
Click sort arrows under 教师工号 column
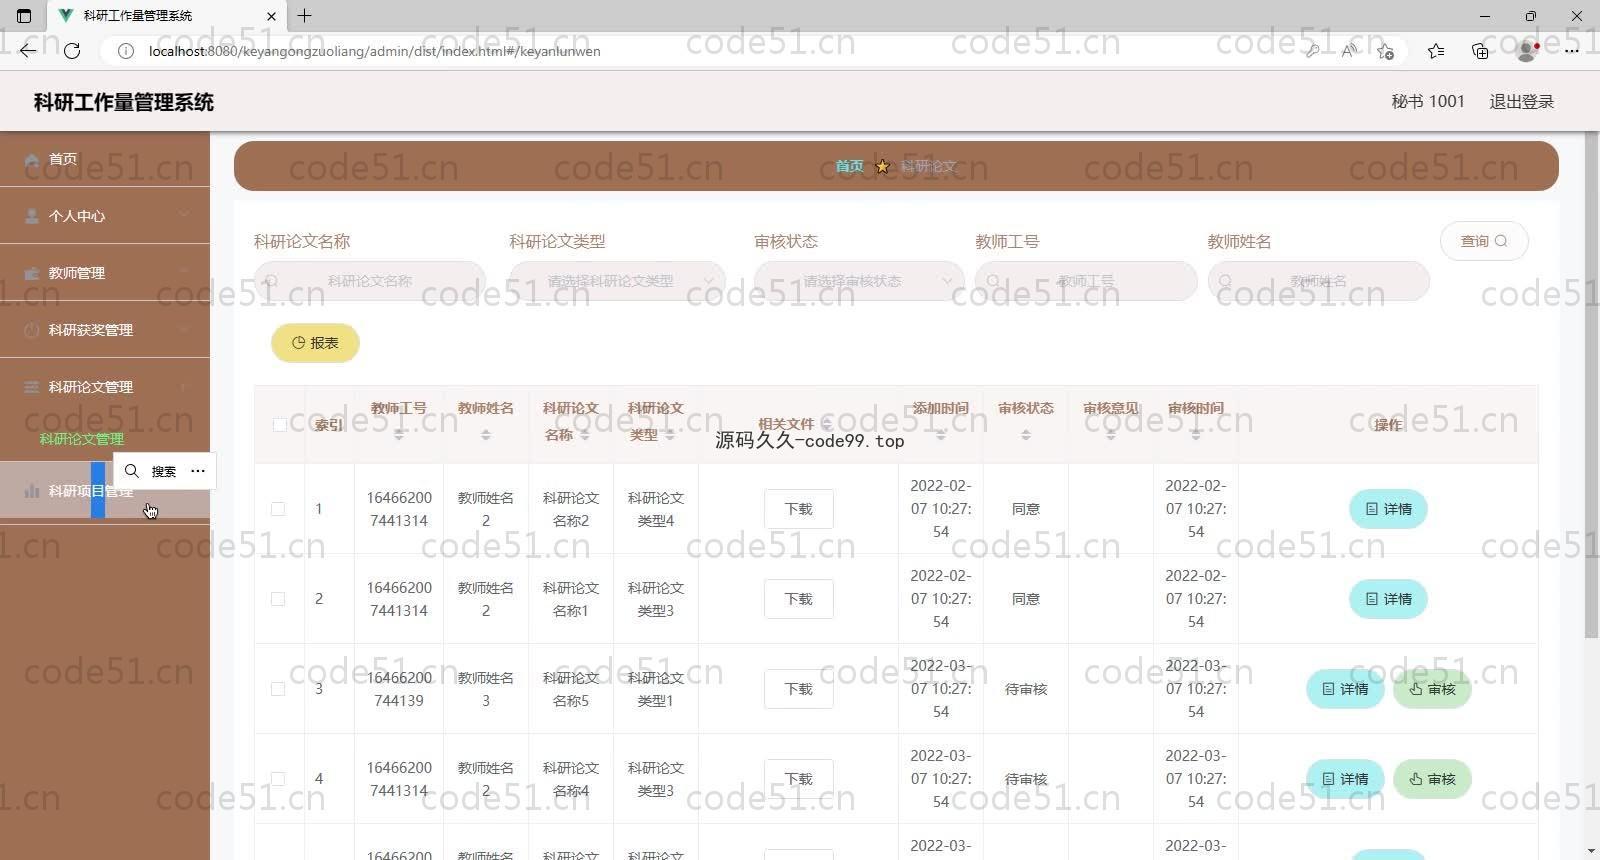click(x=399, y=435)
